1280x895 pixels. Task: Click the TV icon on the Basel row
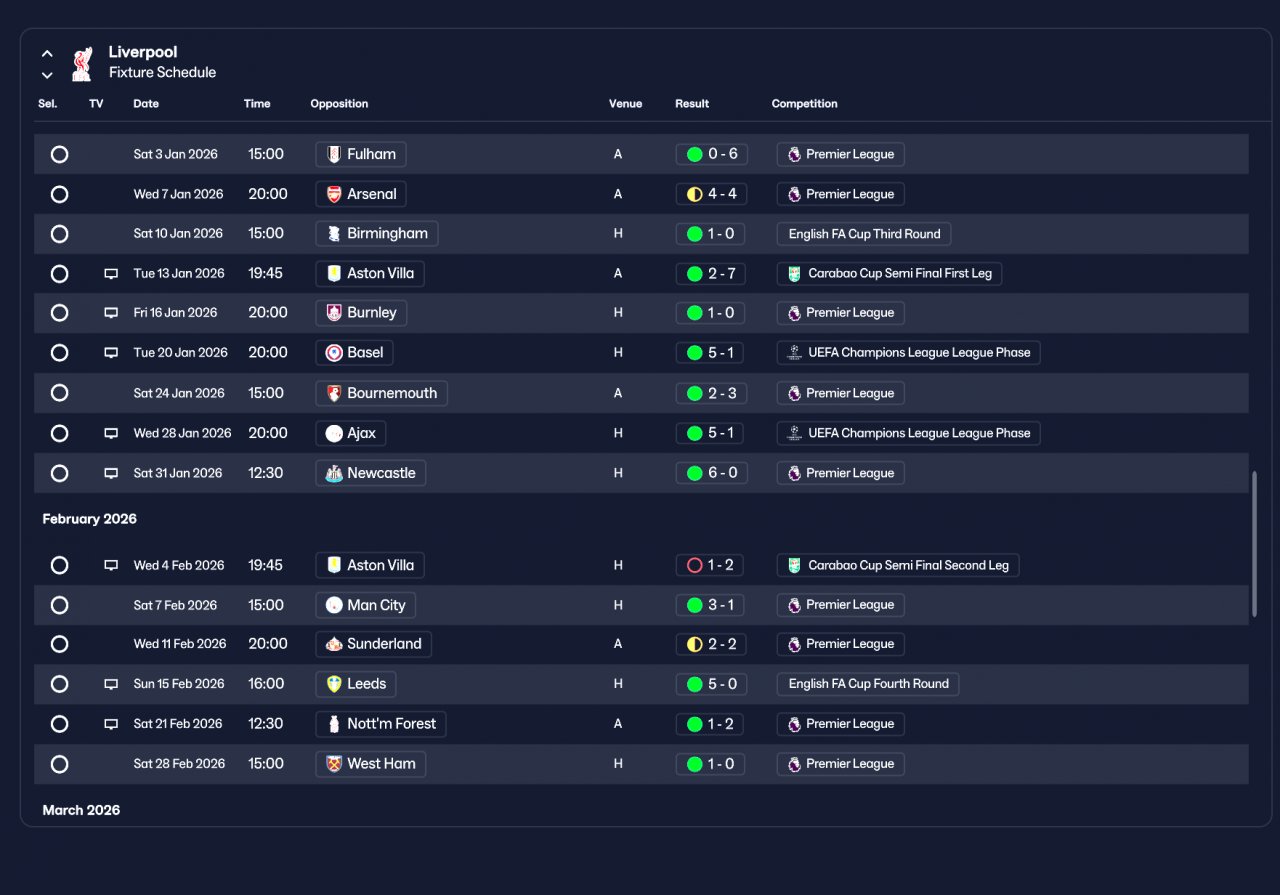pyautogui.click(x=111, y=353)
